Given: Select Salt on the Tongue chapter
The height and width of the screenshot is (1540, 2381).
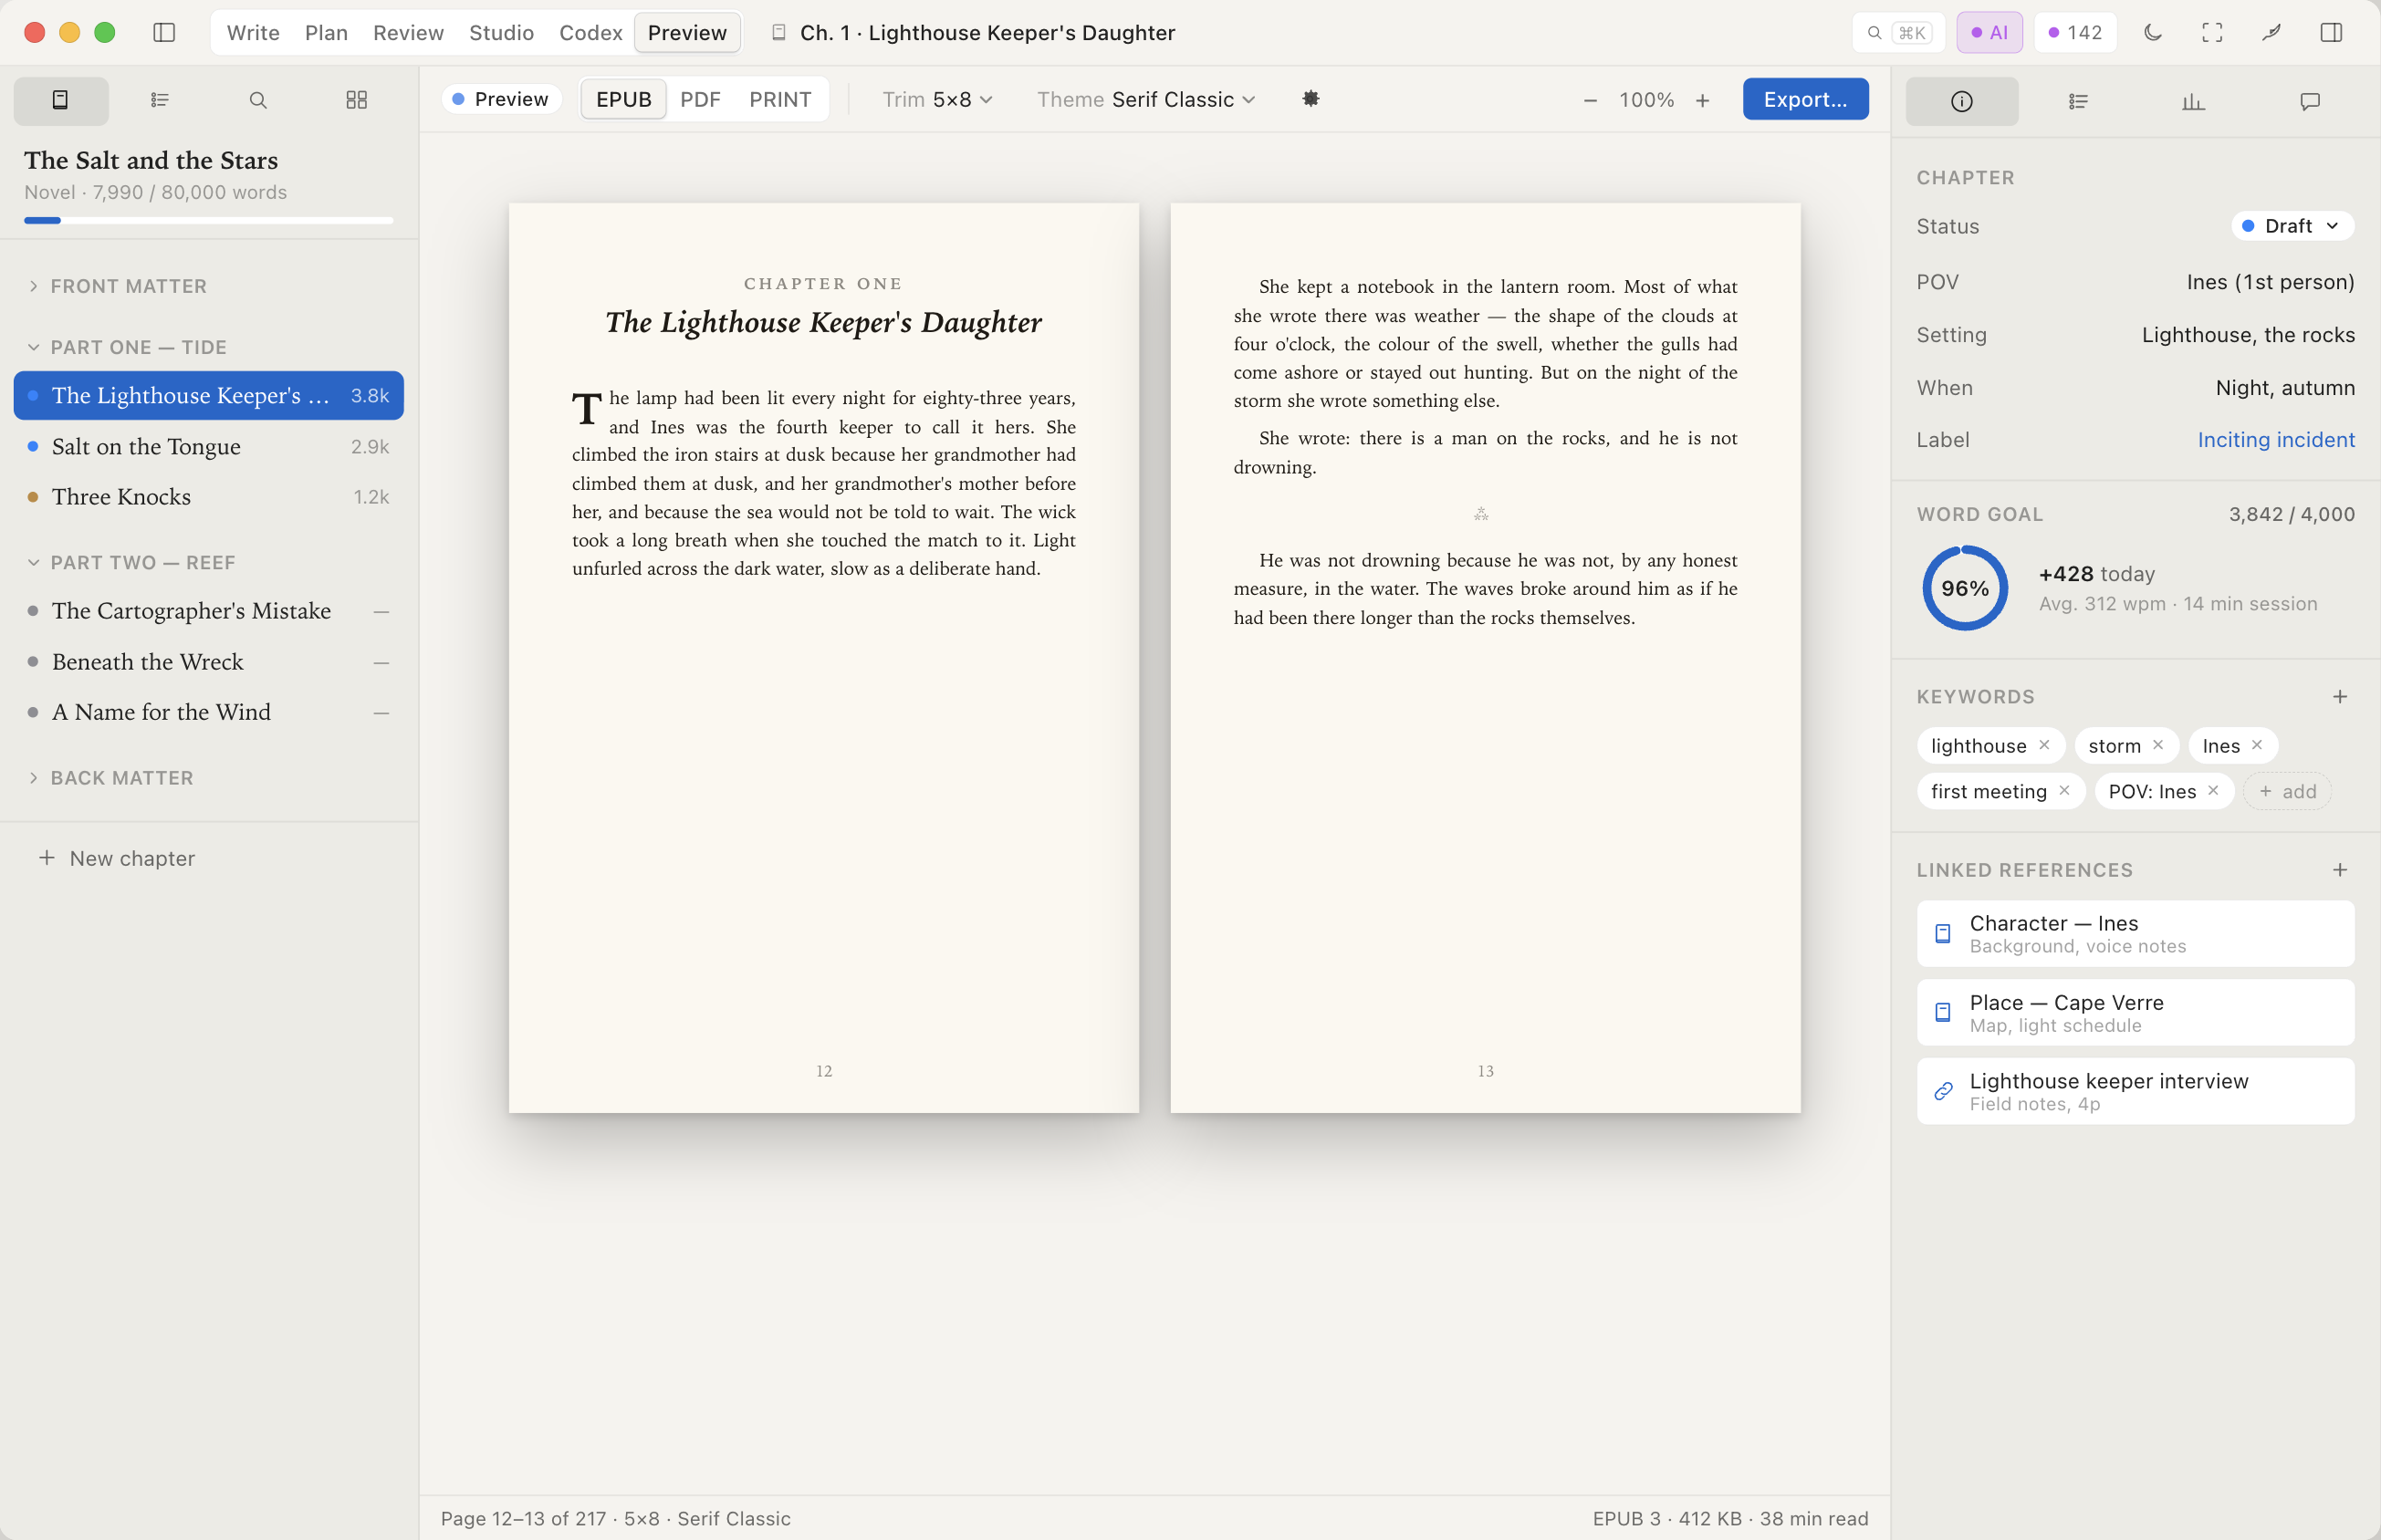Looking at the screenshot, I should (x=208, y=446).
